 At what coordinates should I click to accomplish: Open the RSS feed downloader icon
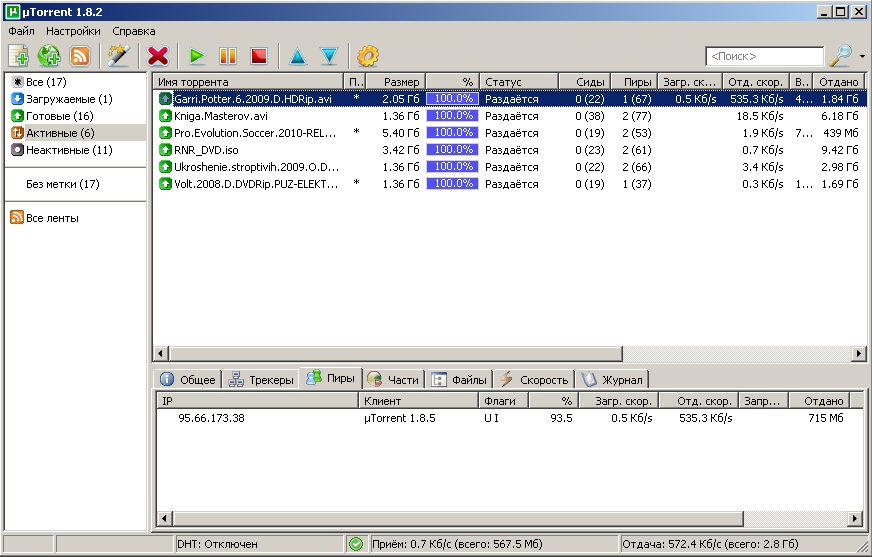point(80,56)
